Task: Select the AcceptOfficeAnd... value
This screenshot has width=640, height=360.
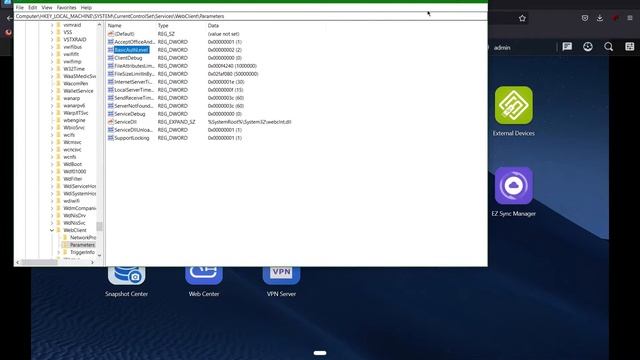Action: pyautogui.click(x=134, y=42)
